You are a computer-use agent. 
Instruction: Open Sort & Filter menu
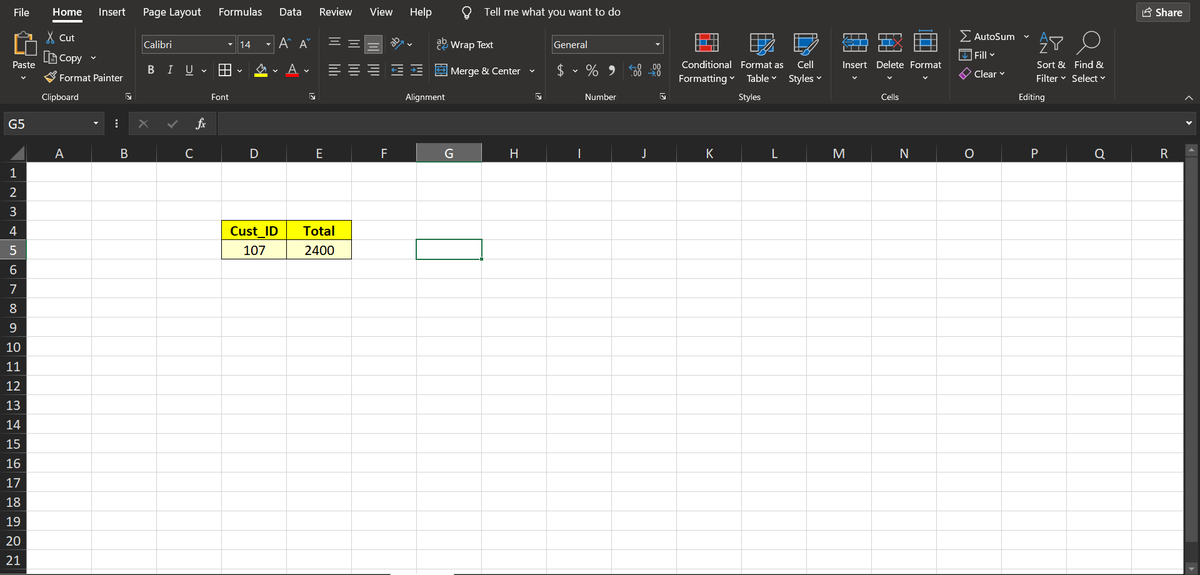tap(1050, 58)
